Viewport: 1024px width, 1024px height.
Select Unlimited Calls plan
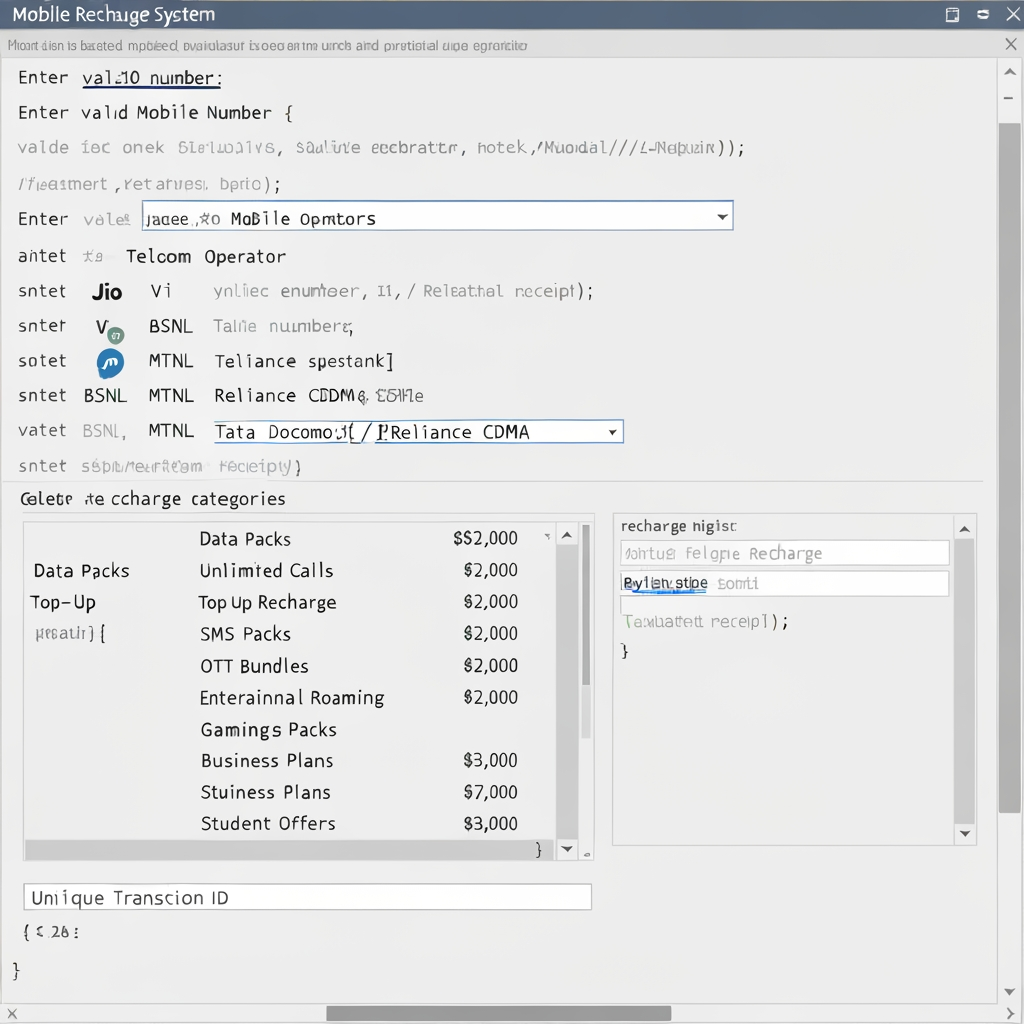[358, 571]
